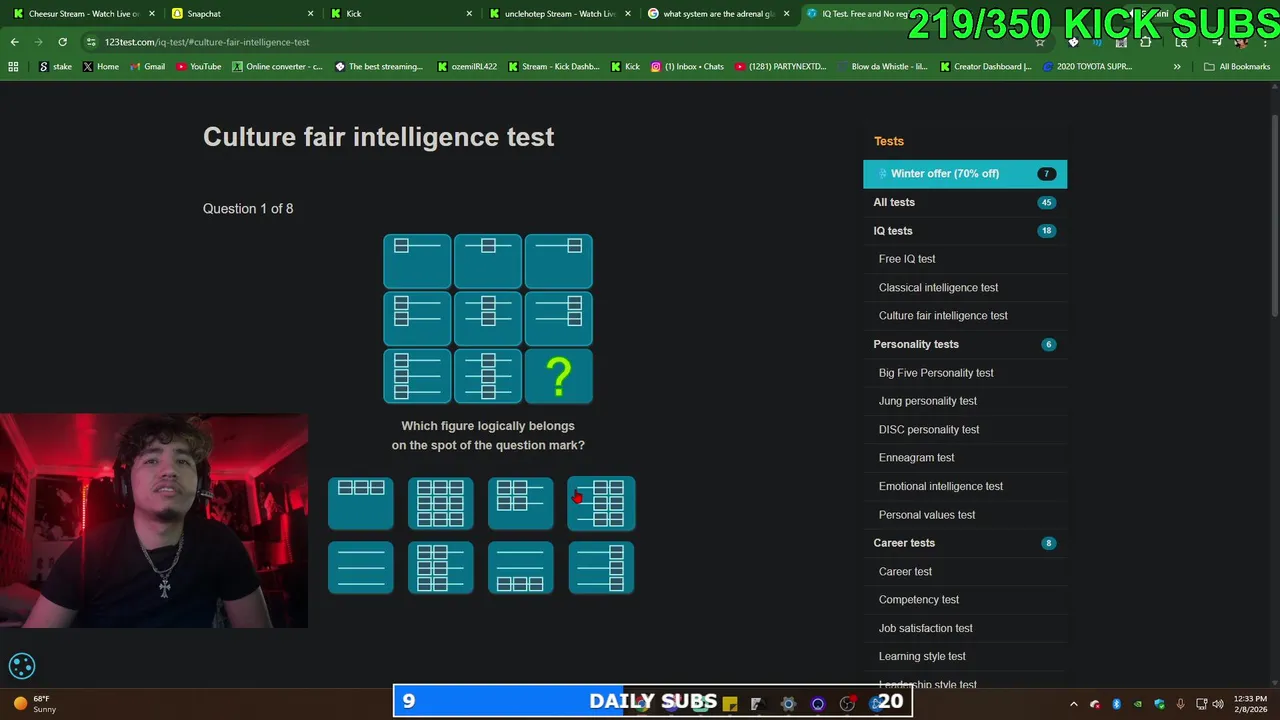Open the stake bookmark
Screen dimensions: 1280x720
tap(55, 67)
